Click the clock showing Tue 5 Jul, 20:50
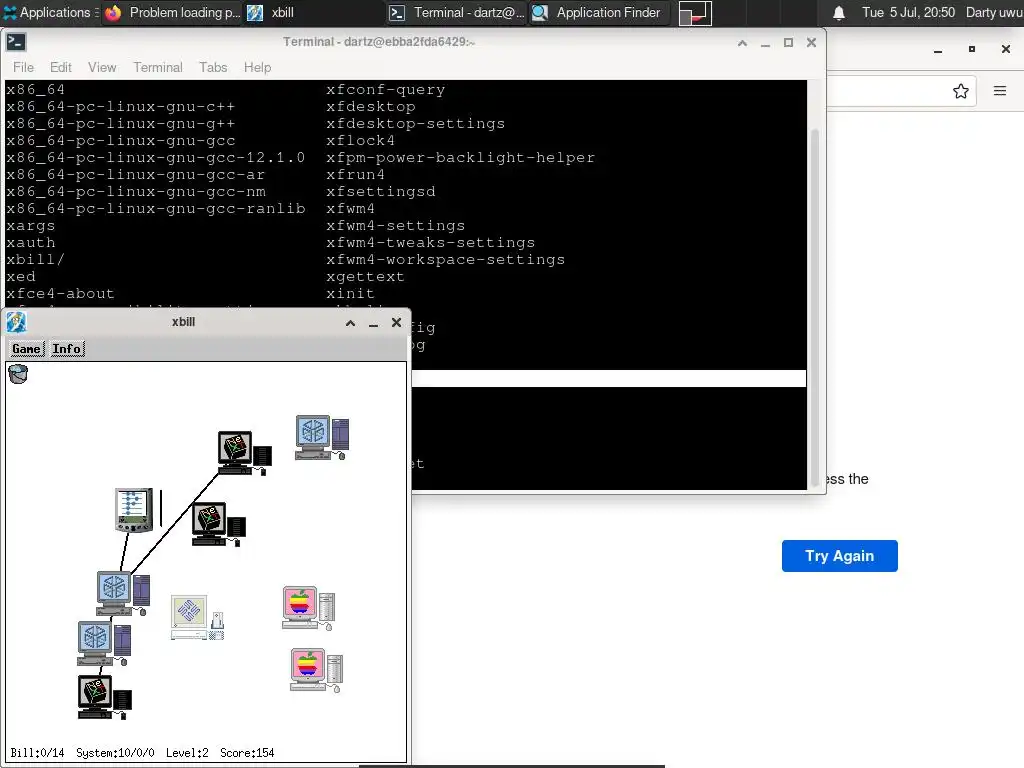1024x768 pixels. 908,12
